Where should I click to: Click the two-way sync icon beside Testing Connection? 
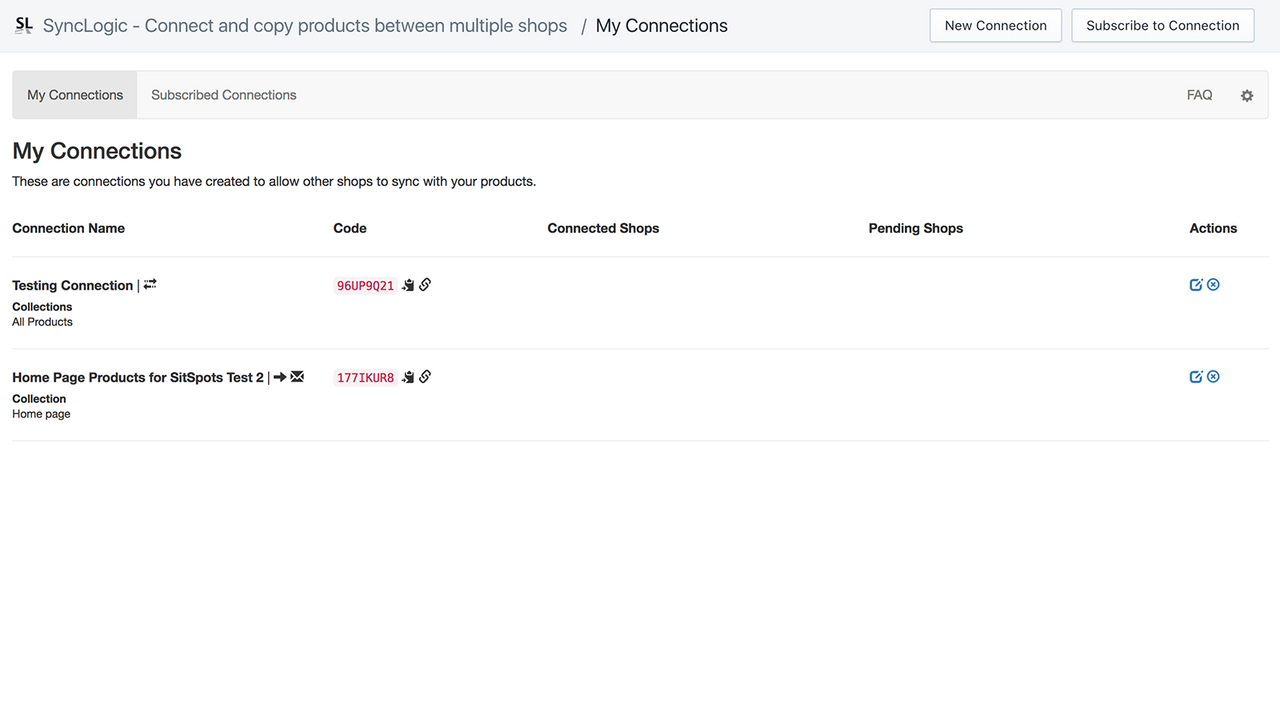tap(150, 284)
